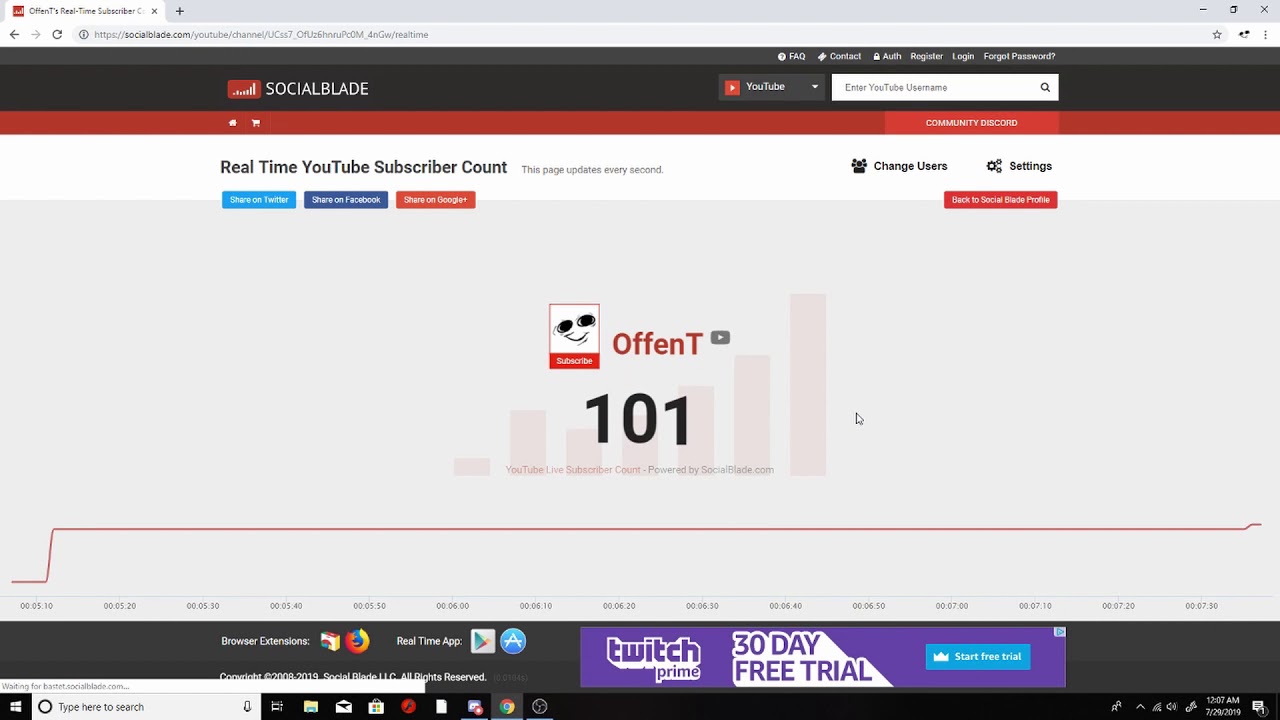This screenshot has width=1280, height=720.
Task: Close the Twitch ad via AdChoices icon
Action: click(1059, 632)
